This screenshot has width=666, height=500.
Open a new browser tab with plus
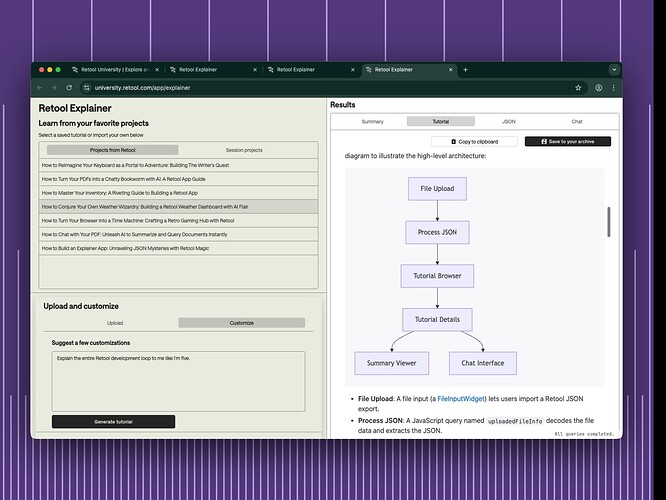coord(466,70)
